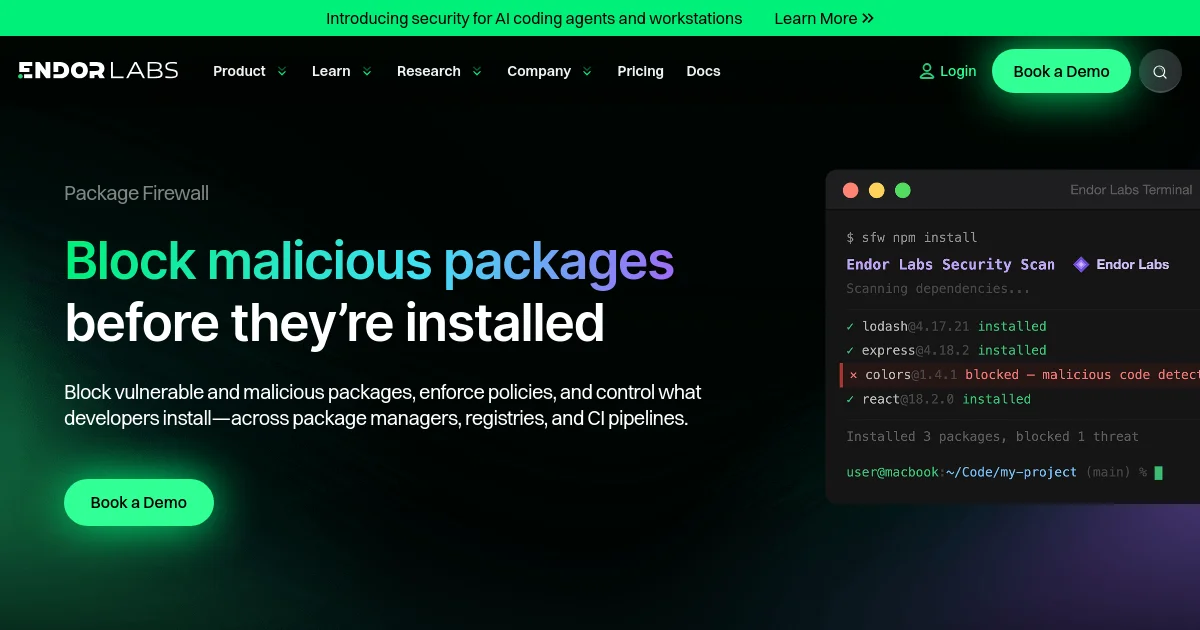1200x630 pixels.
Task: Click 'Endor Labs Security Scan' terminal heading
Action: click(950, 264)
